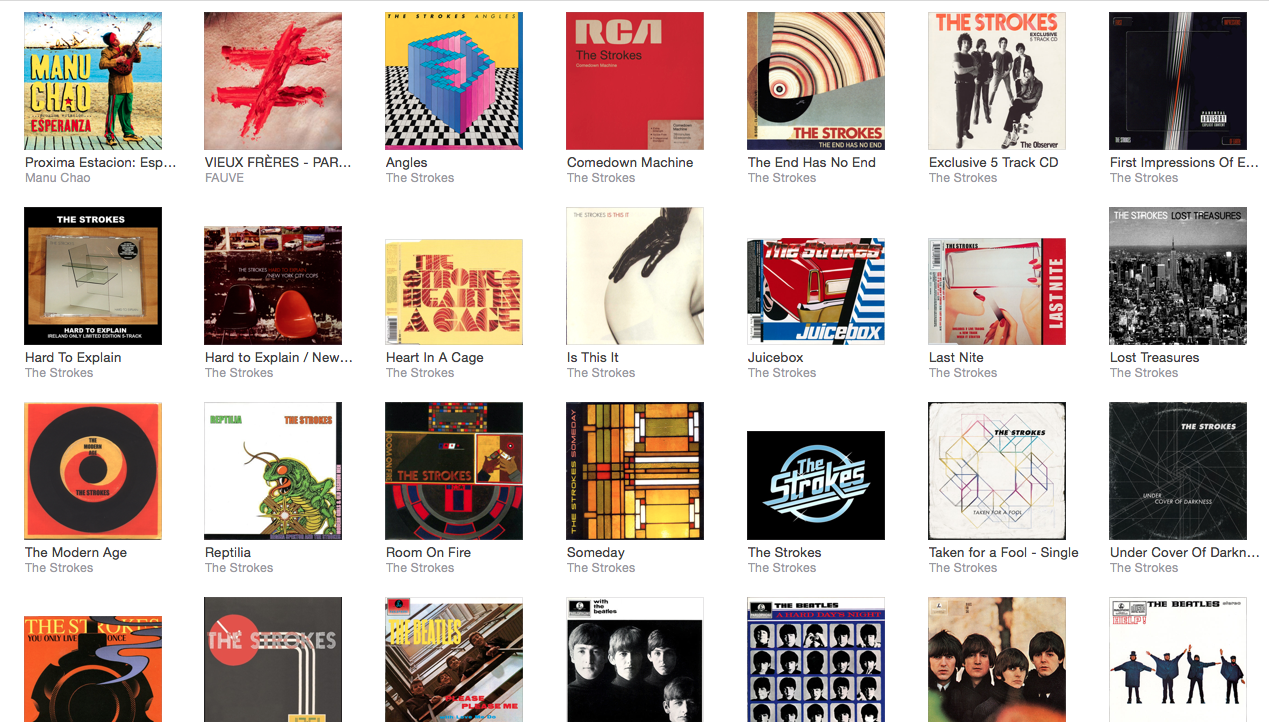Image resolution: width=1269 pixels, height=722 pixels.
Task: Select the Comedown Machine album artwork
Action: [635, 81]
